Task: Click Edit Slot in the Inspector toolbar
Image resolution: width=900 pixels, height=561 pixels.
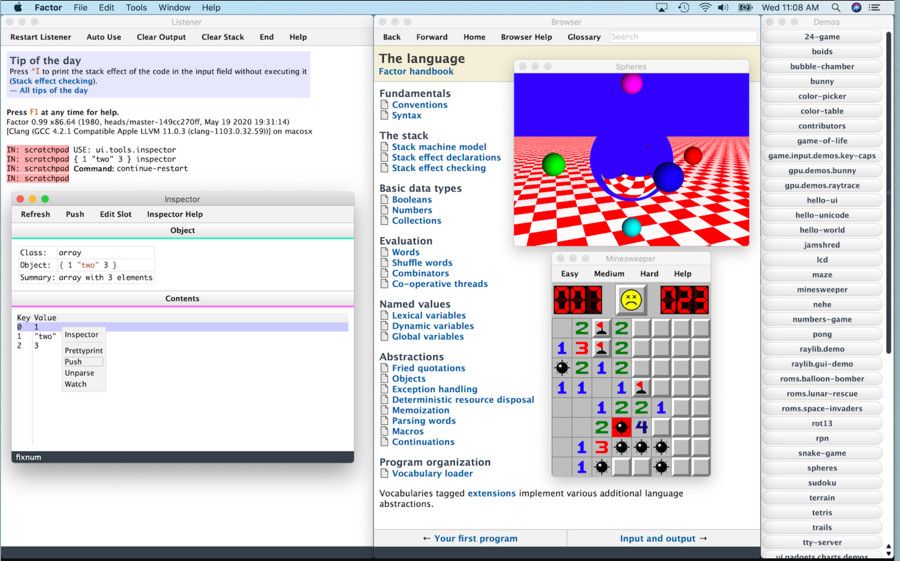Action: click(116, 214)
